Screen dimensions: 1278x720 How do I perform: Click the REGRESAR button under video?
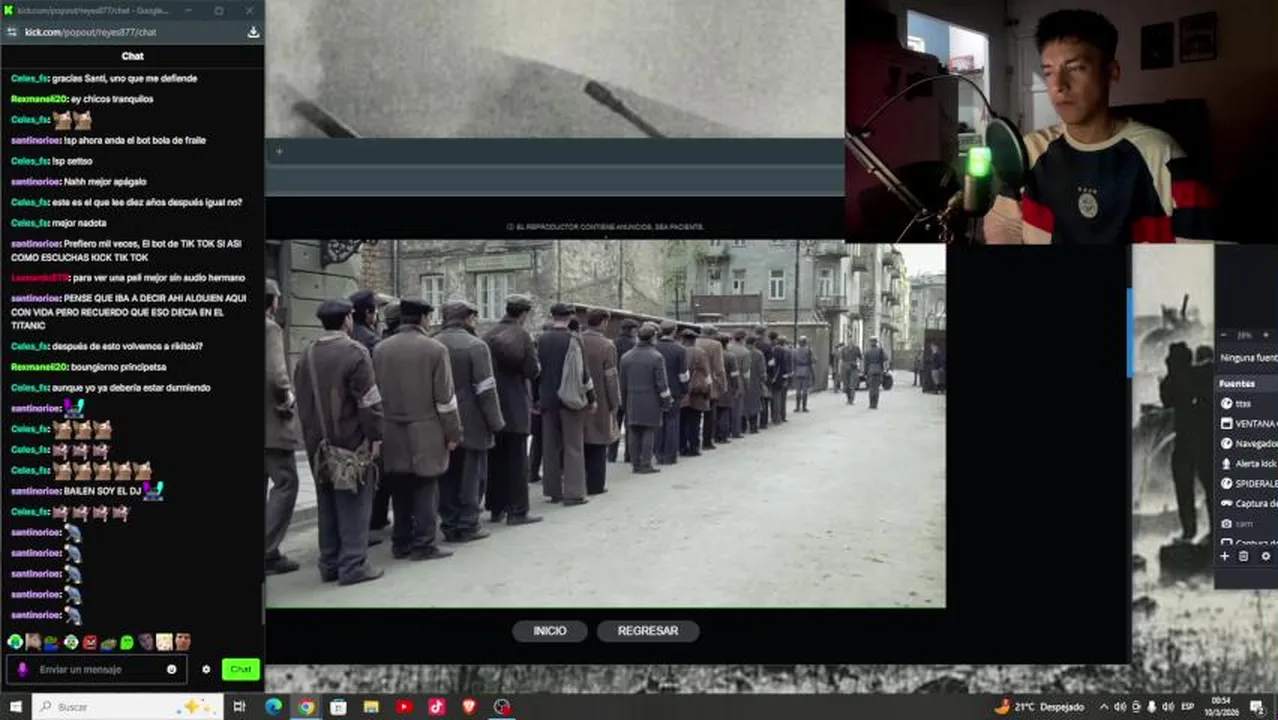pos(648,631)
